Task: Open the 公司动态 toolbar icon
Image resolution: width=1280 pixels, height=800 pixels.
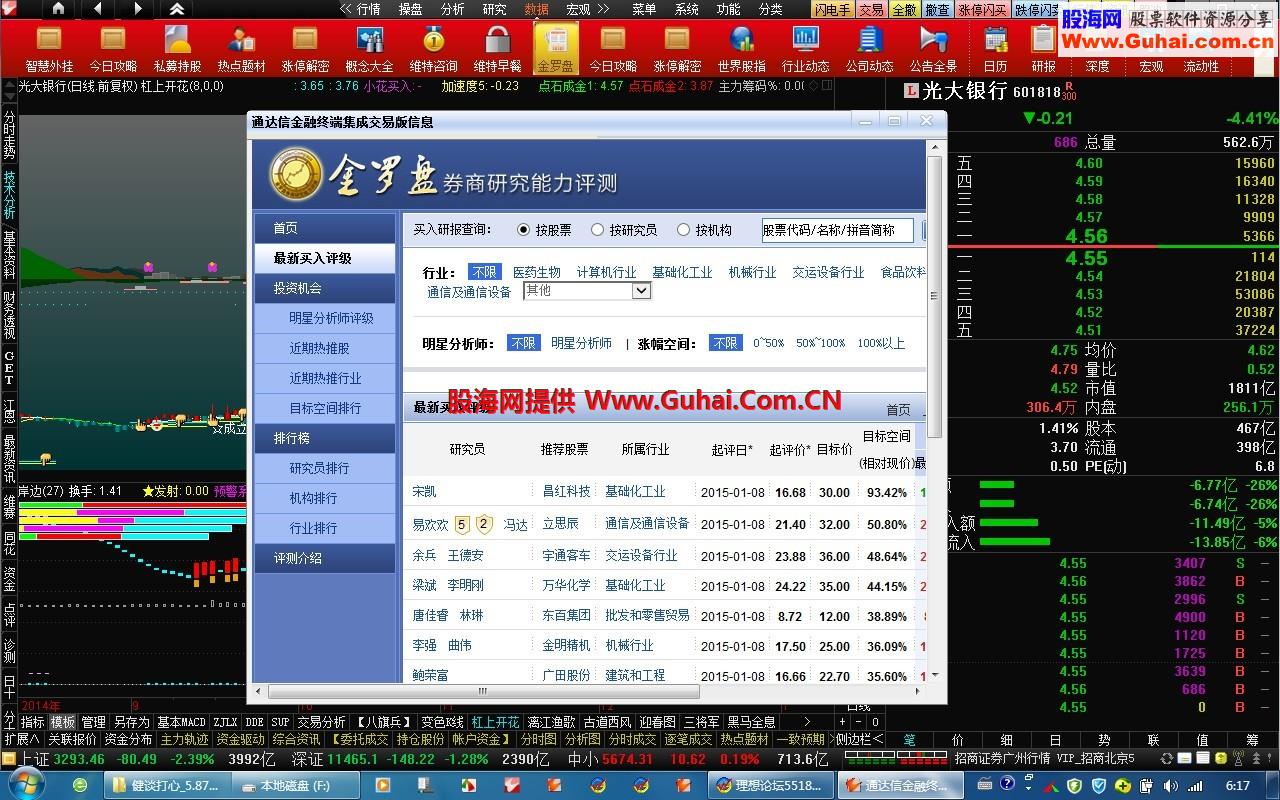Action: (869, 47)
